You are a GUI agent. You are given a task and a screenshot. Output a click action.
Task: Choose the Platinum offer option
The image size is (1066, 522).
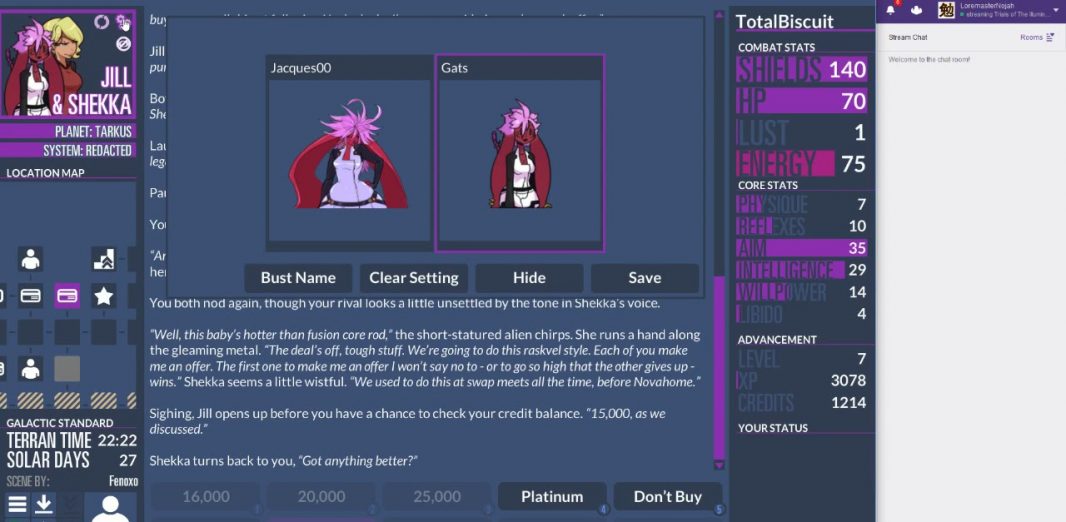[552, 497]
